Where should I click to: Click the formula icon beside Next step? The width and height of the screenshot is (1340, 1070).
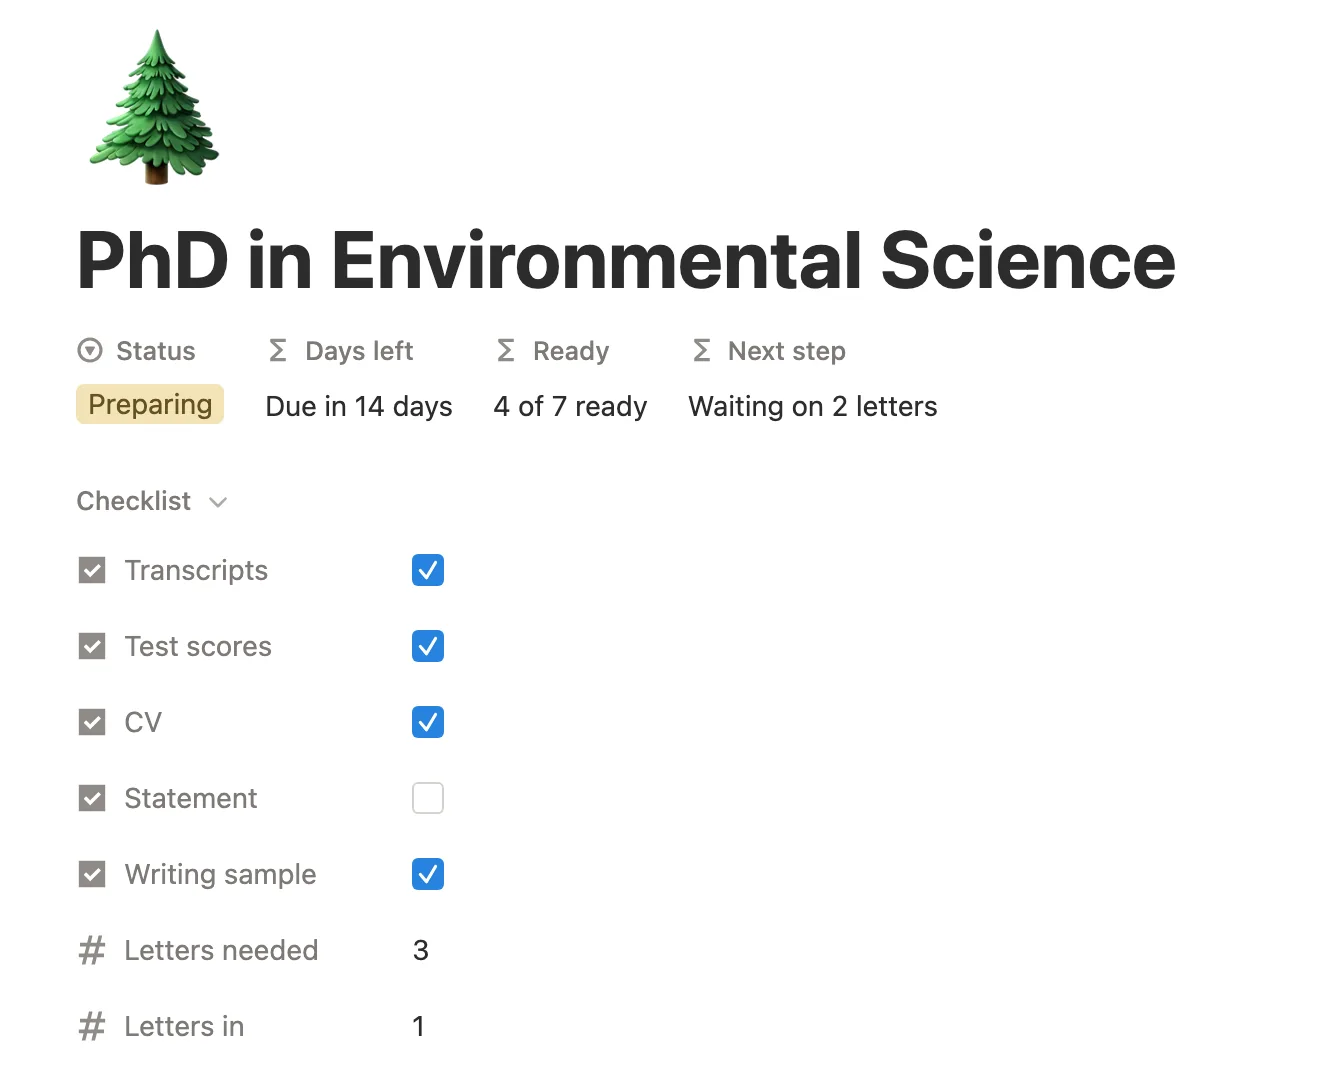(x=702, y=351)
